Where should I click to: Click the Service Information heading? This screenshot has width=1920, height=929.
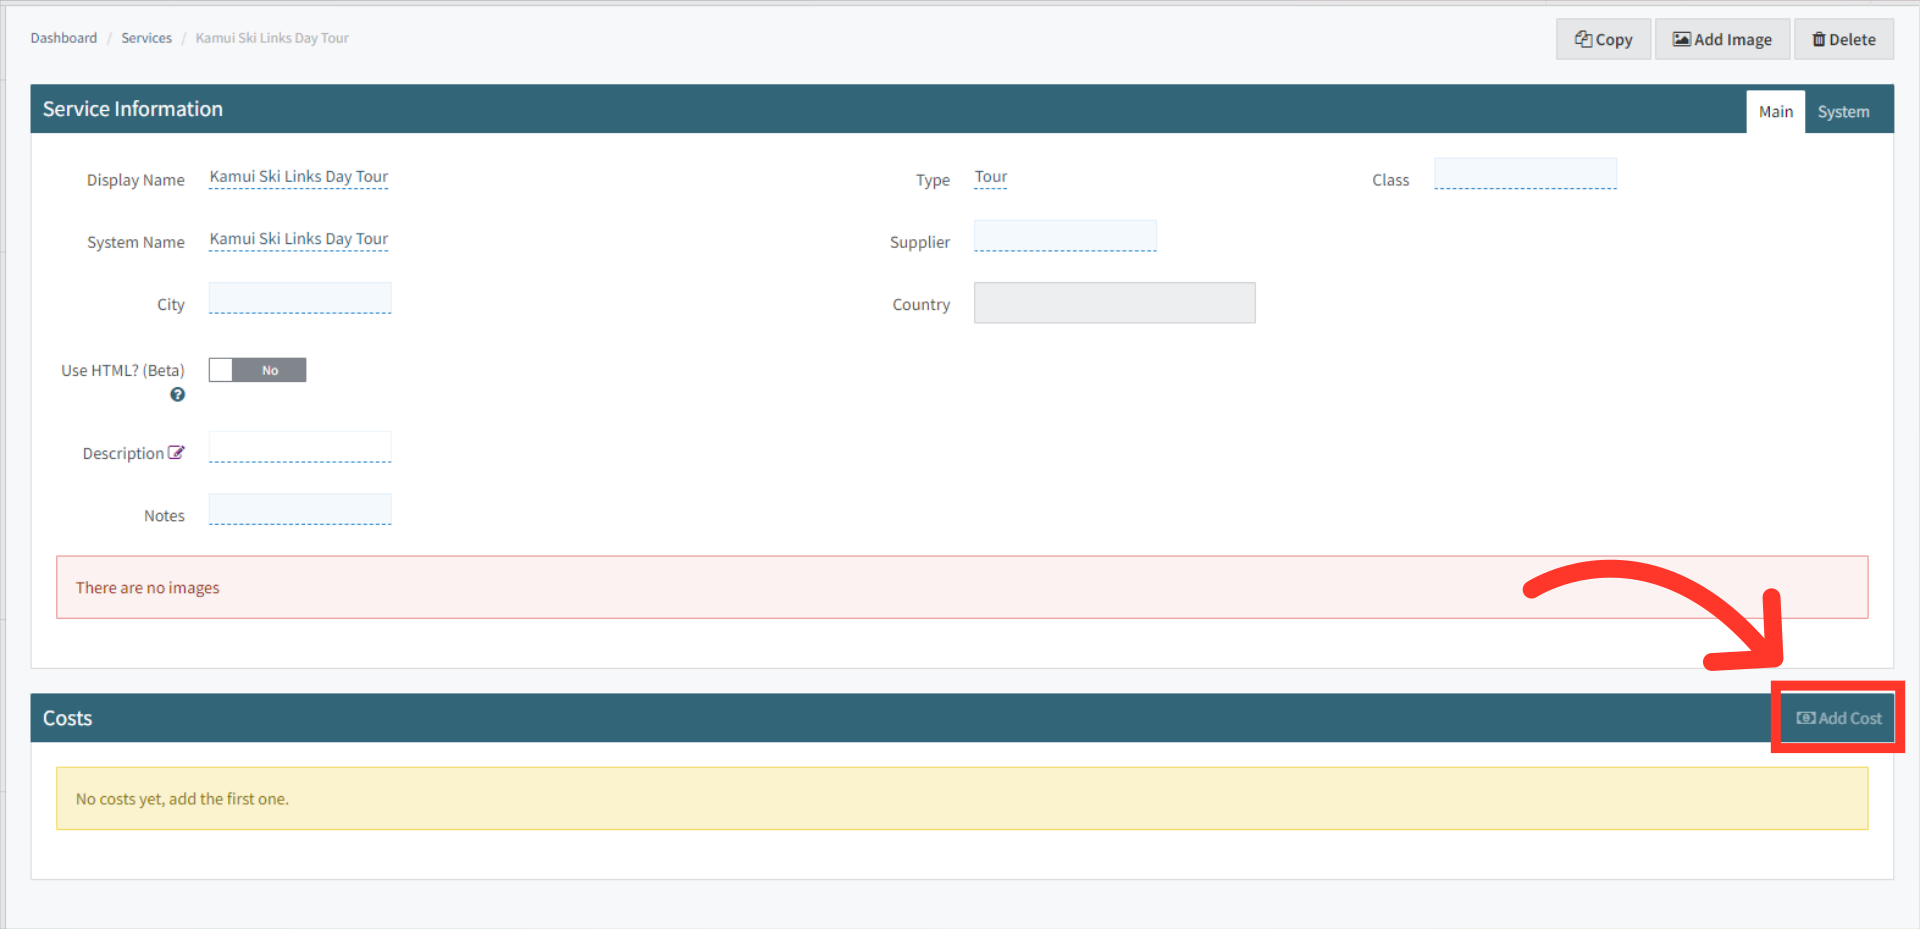[133, 109]
